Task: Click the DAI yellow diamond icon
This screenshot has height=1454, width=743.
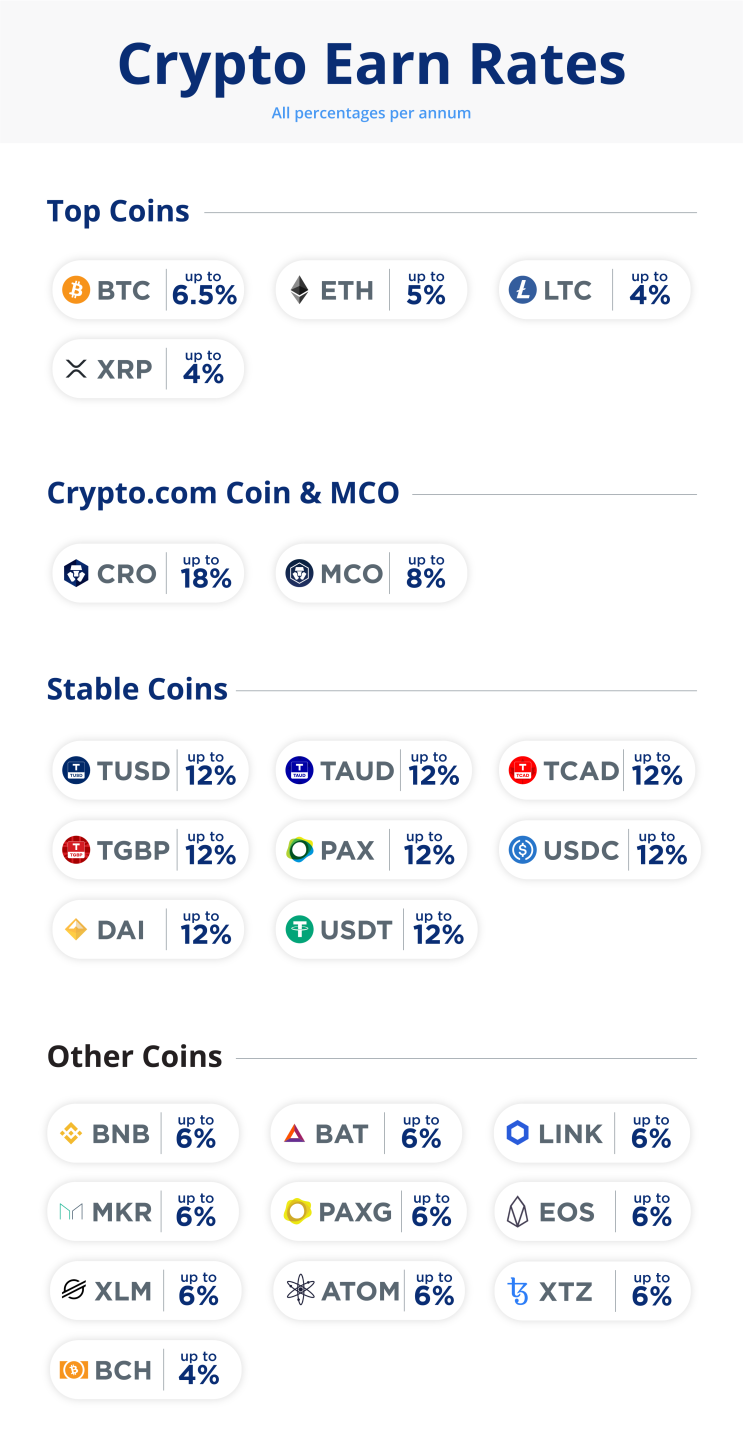Action: 76,930
